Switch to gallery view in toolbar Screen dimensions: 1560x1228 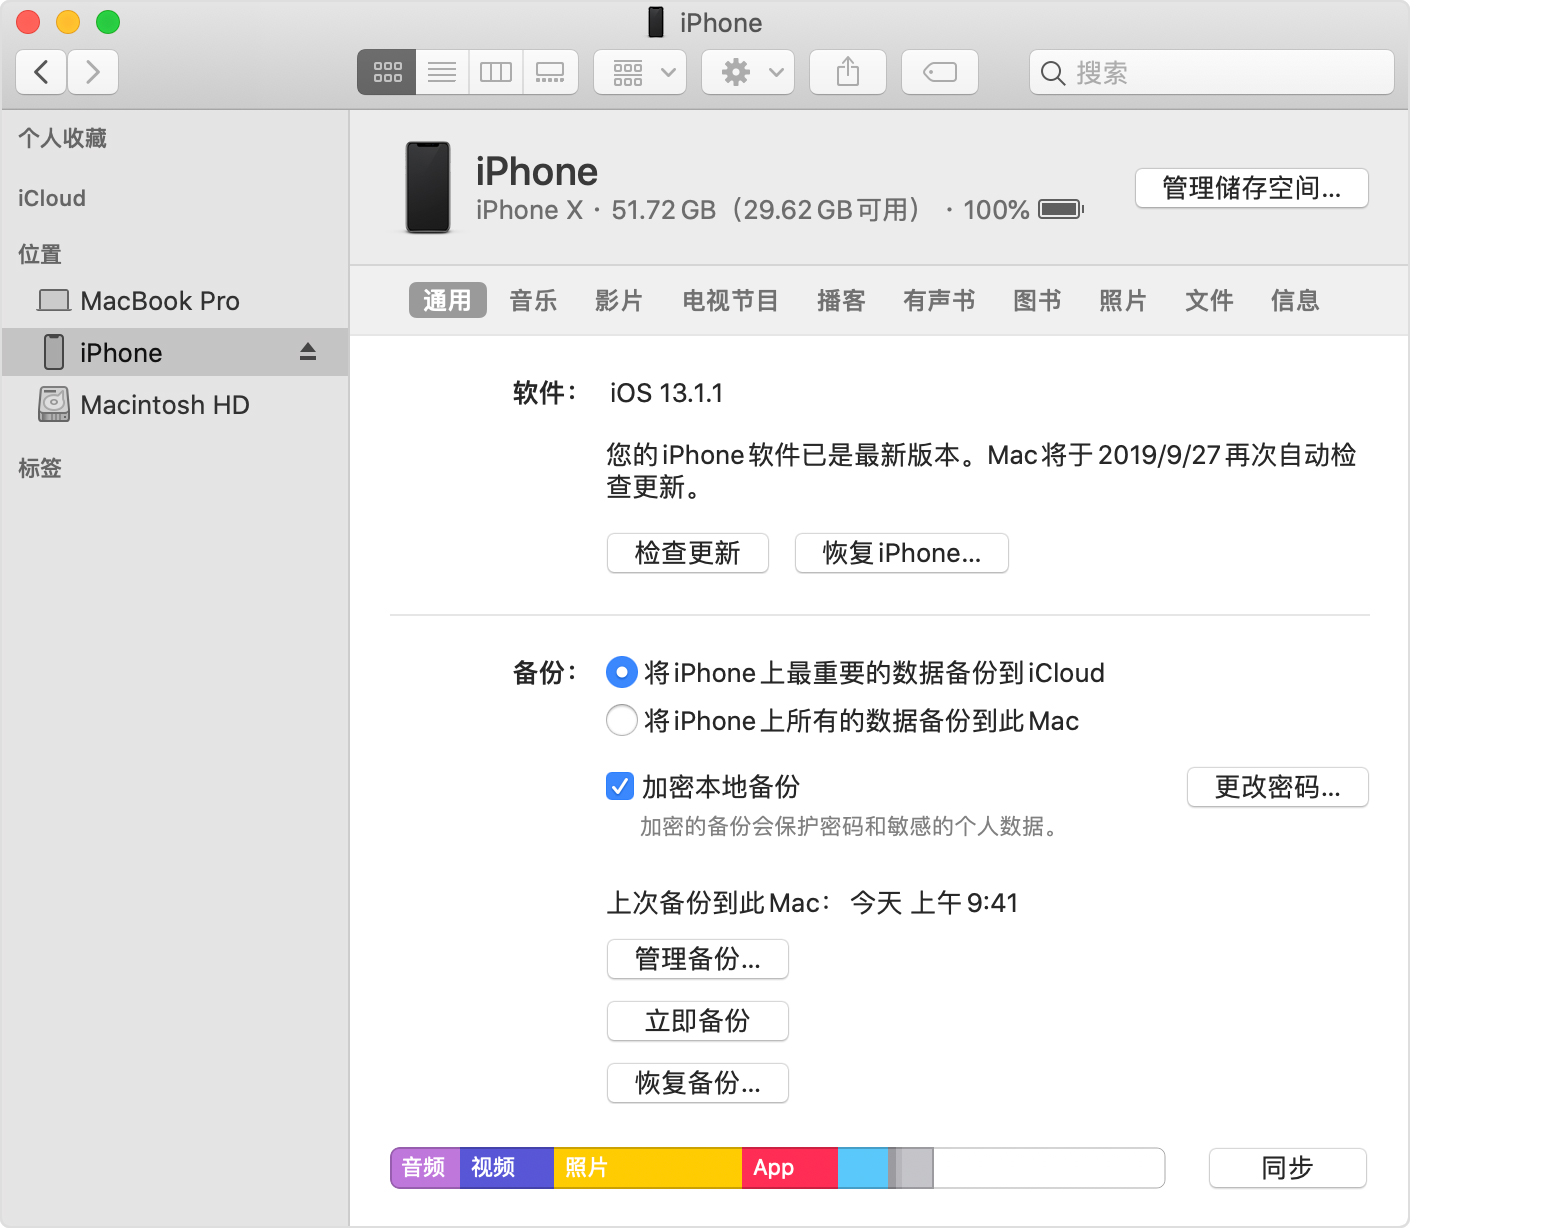550,72
